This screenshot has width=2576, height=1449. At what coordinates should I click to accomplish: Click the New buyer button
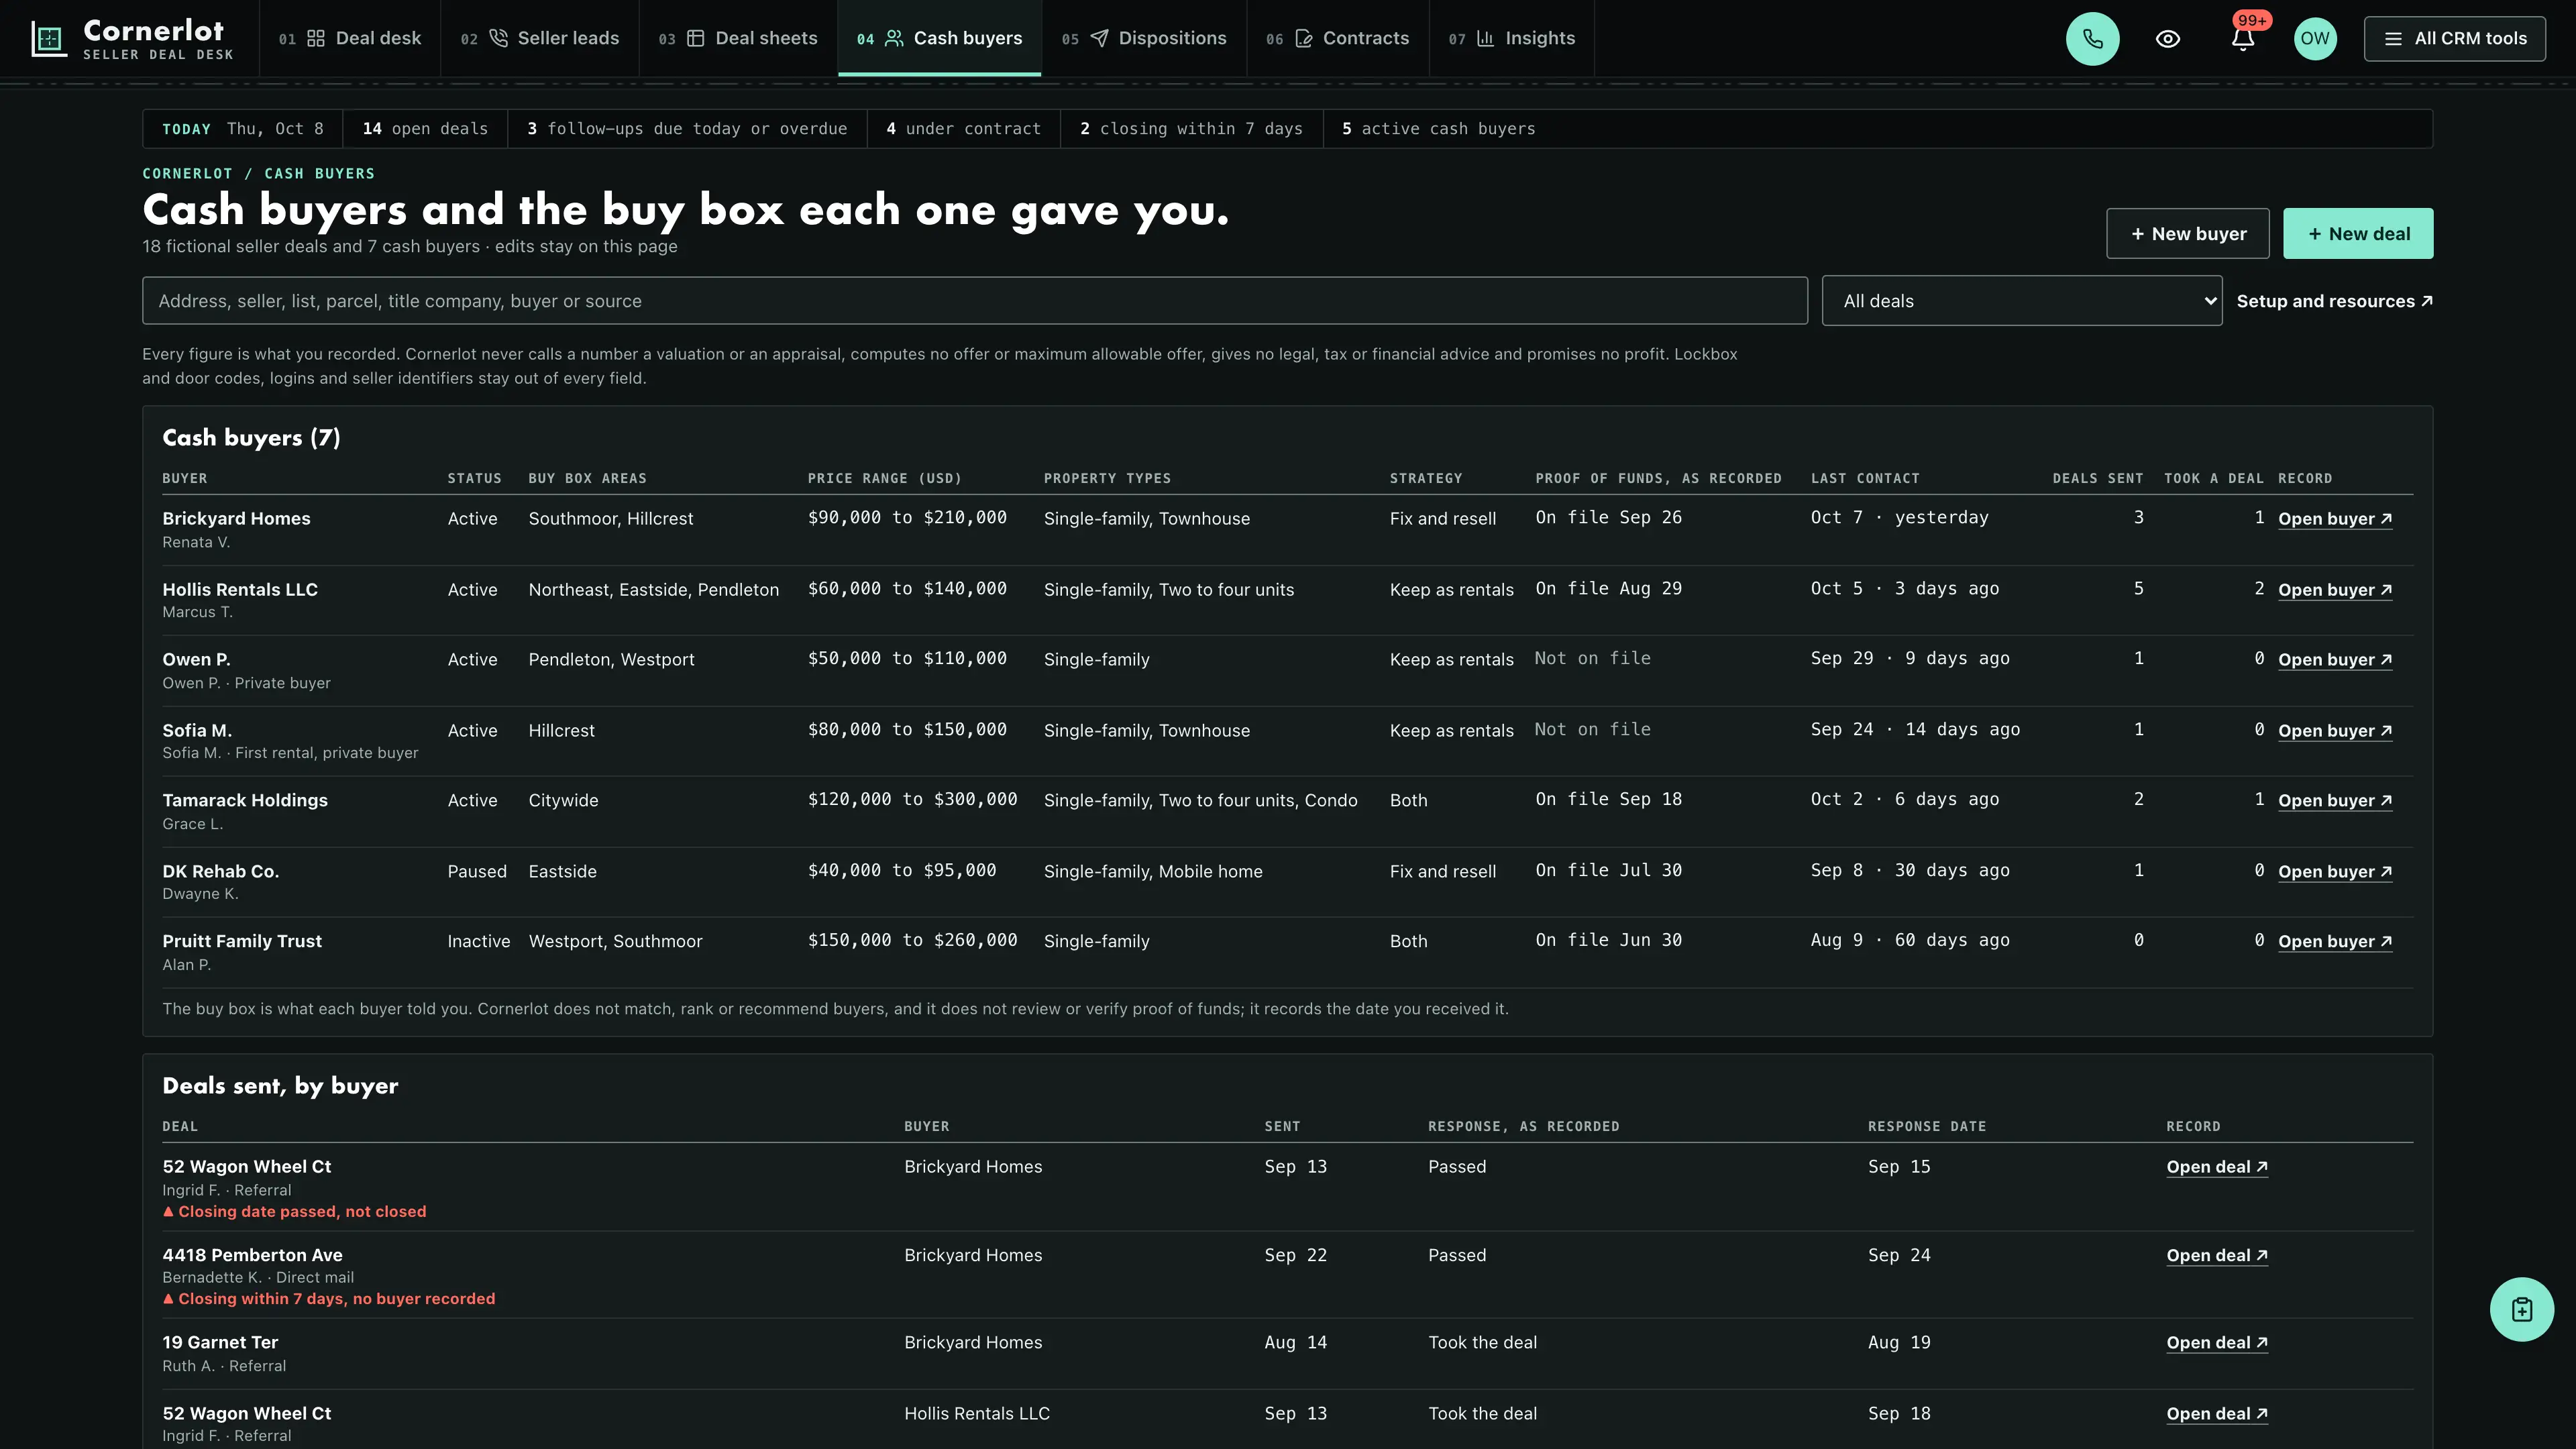pos(2187,233)
